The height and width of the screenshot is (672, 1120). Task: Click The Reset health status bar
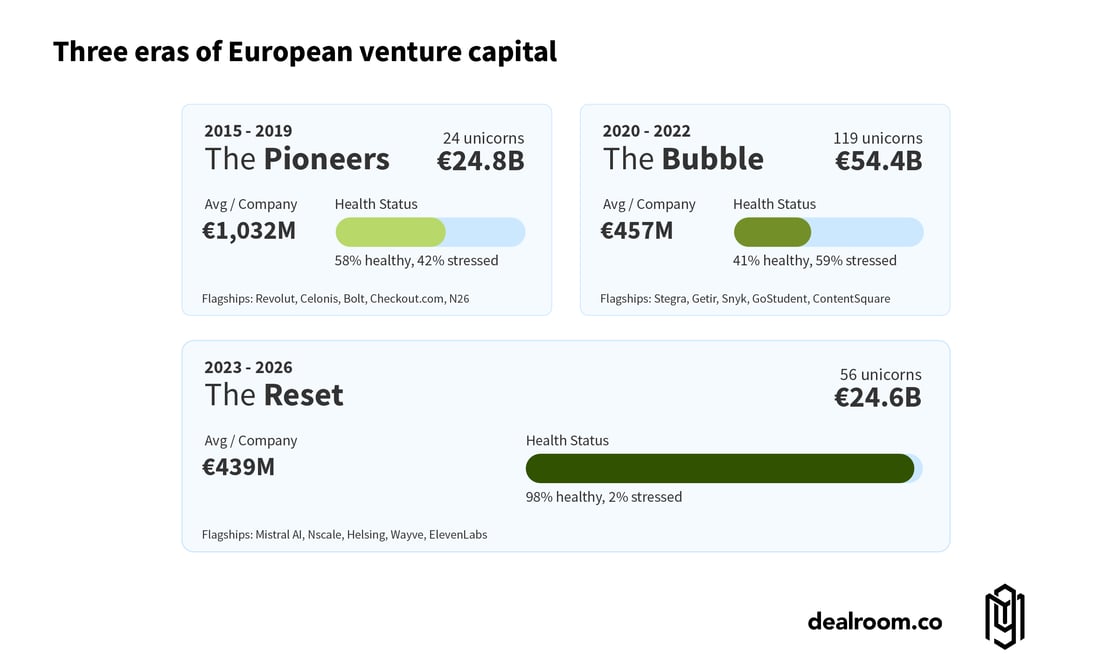click(723, 468)
